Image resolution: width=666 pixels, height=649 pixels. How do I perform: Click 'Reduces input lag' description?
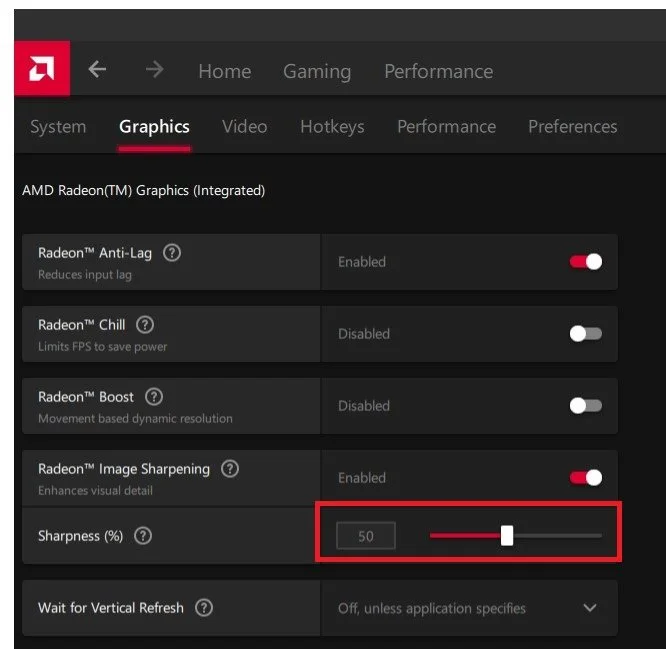click(85, 275)
